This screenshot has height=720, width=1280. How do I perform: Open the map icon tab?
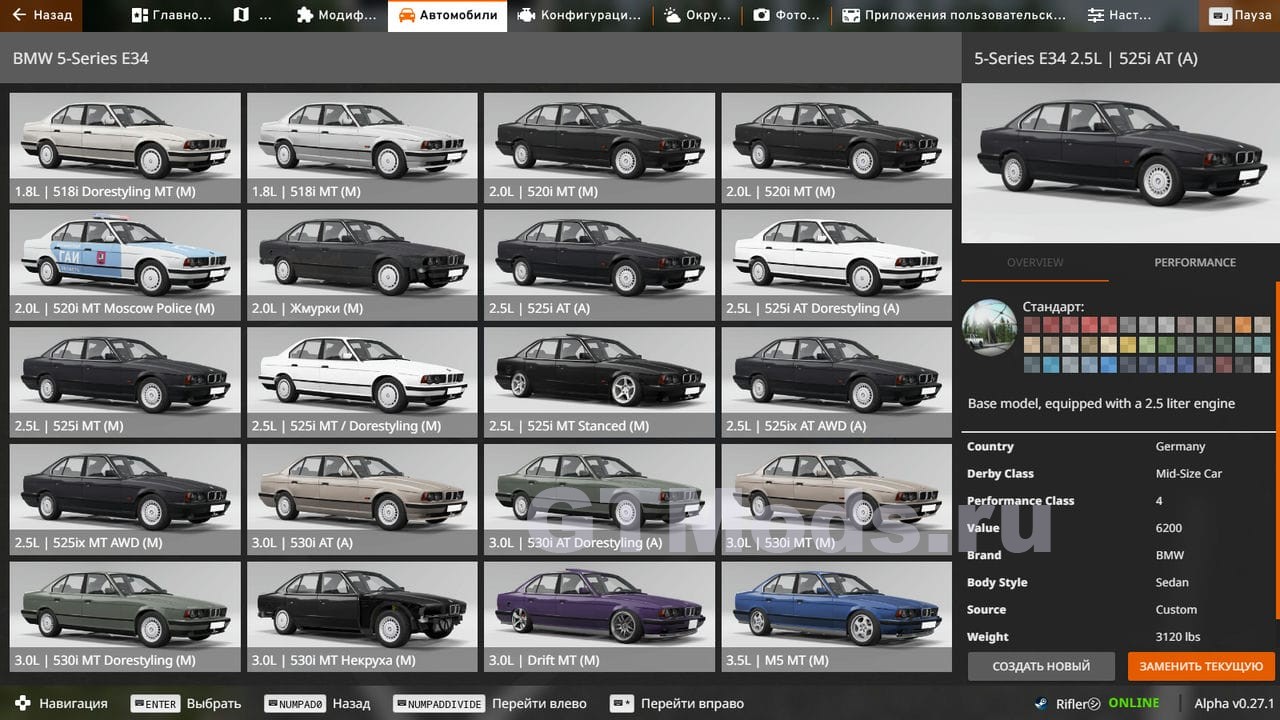click(x=252, y=15)
